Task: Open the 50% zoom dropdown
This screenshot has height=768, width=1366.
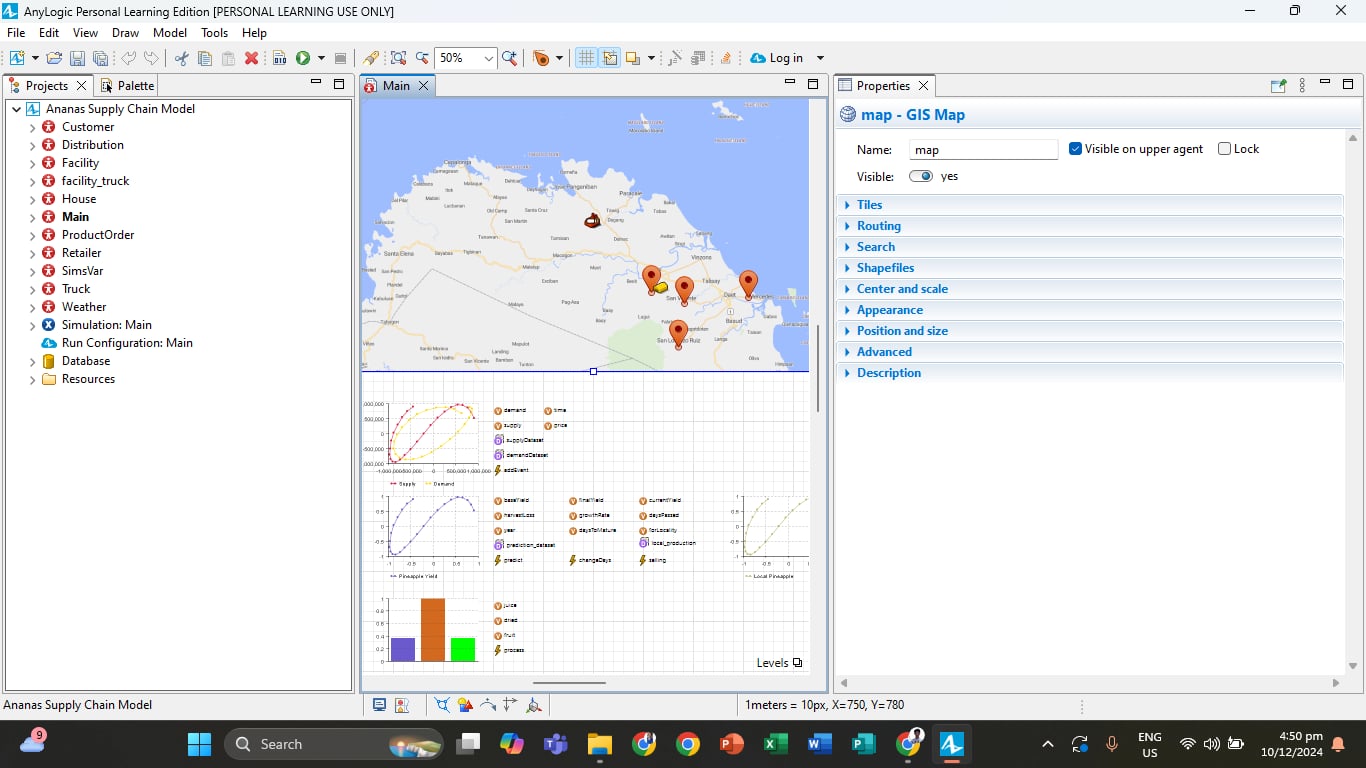Action: click(x=489, y=58)
